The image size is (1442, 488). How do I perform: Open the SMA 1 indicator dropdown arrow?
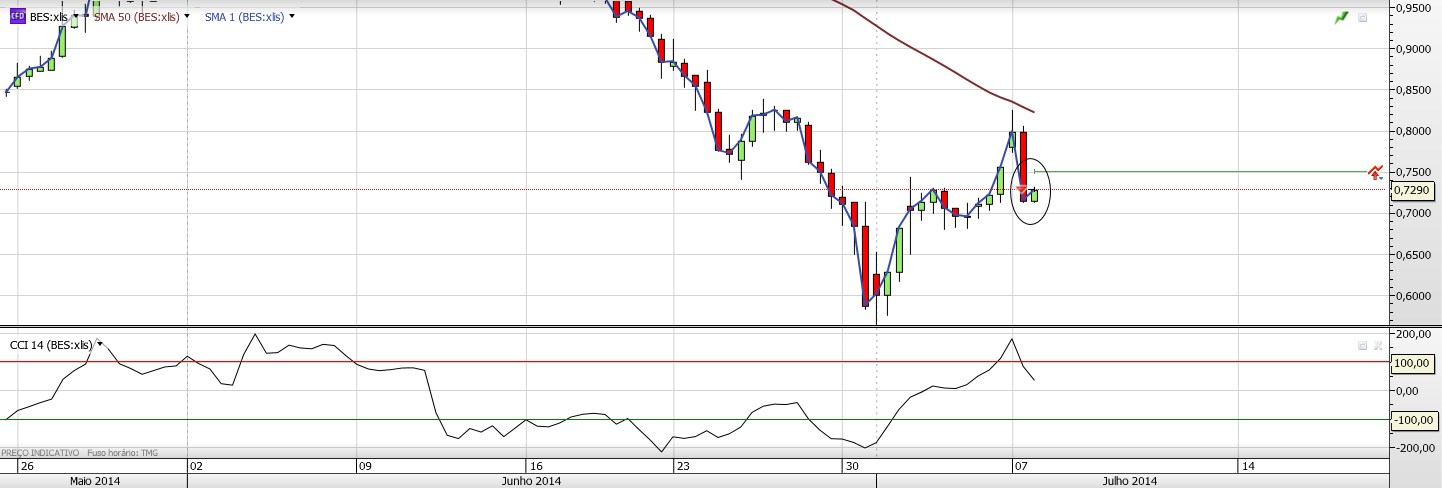pyautogui.click(x=291, y=17)
